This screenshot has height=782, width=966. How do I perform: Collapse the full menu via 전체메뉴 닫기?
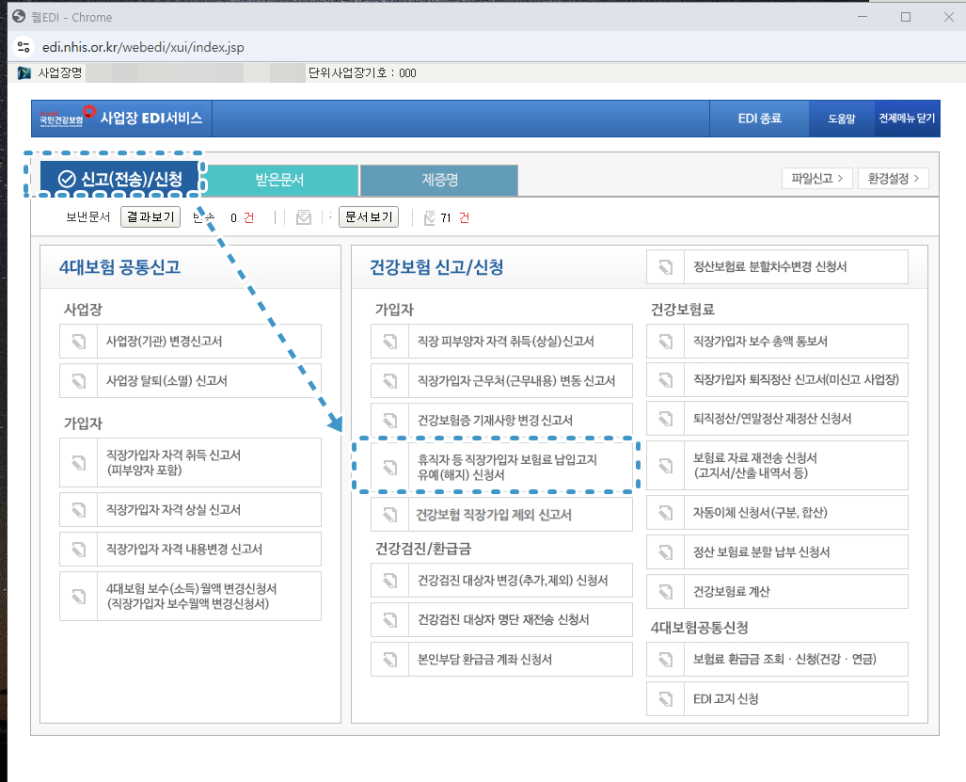905,118
